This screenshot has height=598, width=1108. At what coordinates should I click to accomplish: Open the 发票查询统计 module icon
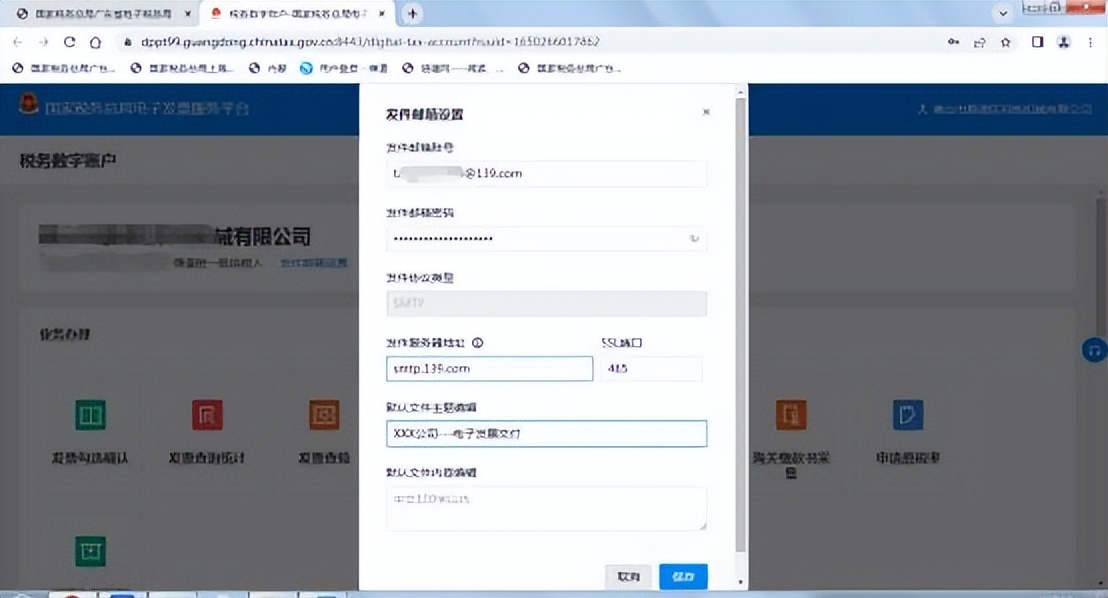[x=206, y=414]
